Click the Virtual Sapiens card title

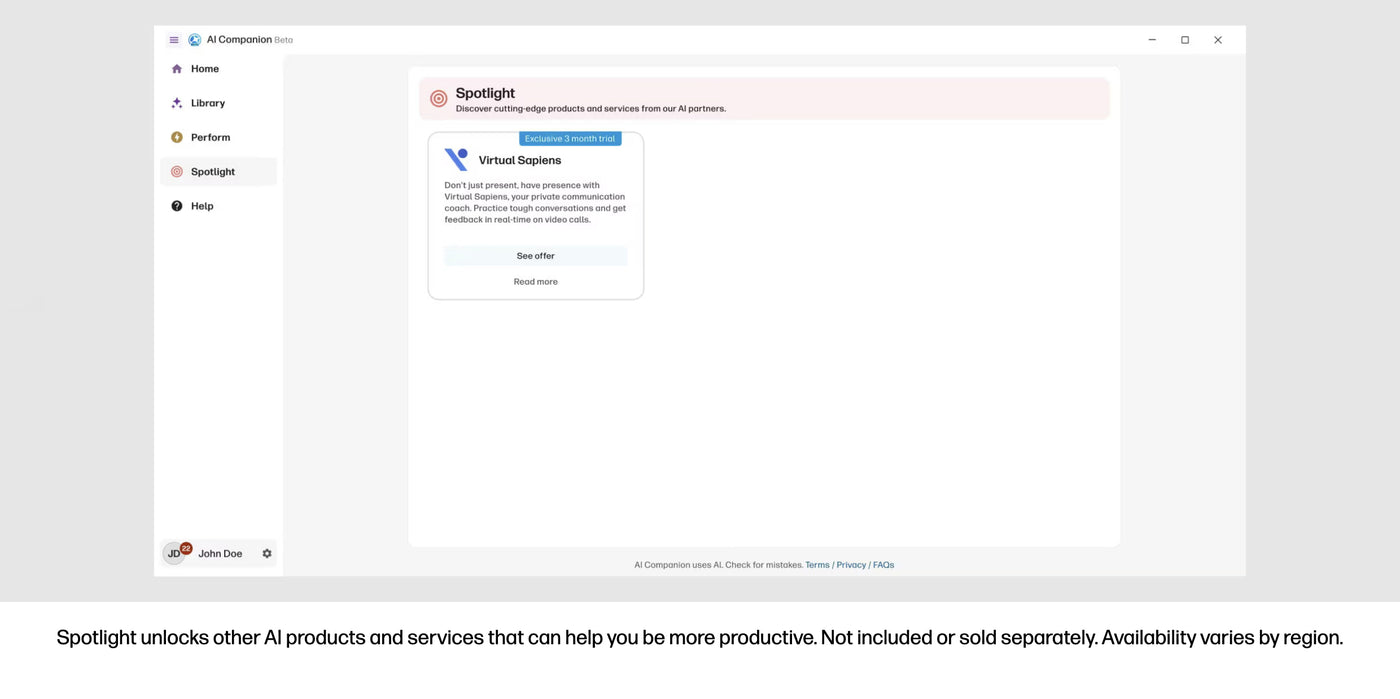[520, 160]
